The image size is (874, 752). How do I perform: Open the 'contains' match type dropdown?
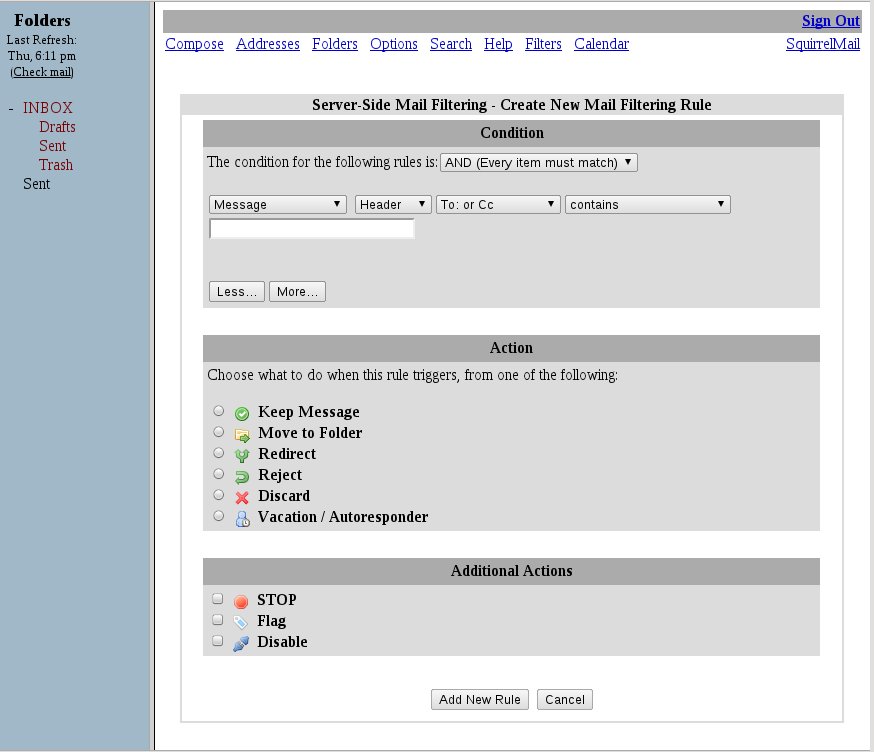coord(647,204)
